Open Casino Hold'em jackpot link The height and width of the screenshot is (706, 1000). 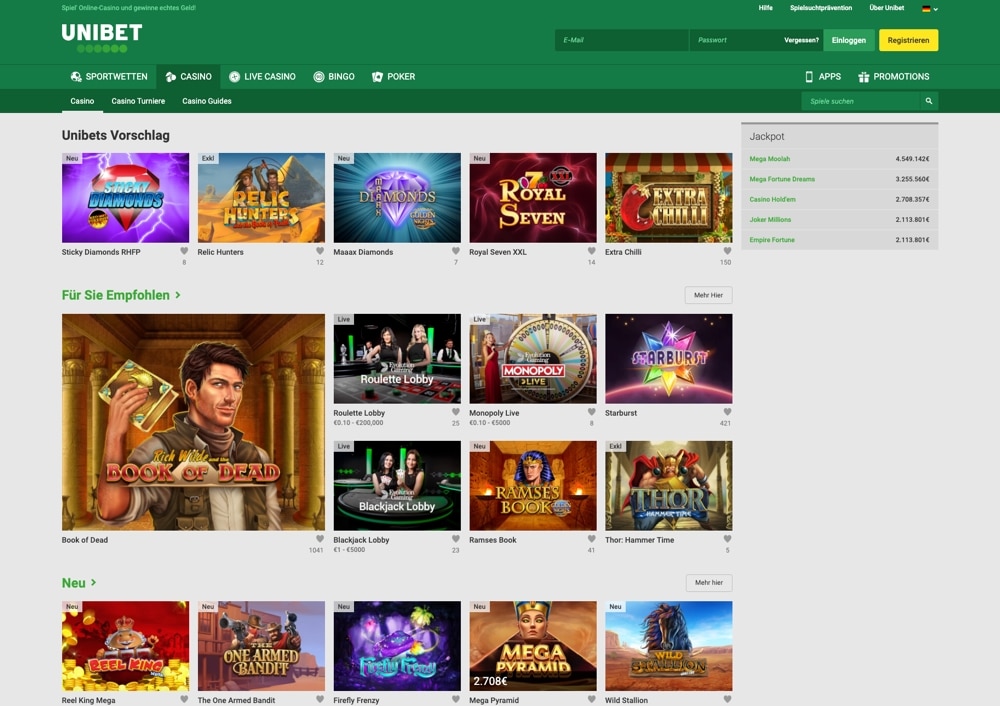click(x=772, y=200)
